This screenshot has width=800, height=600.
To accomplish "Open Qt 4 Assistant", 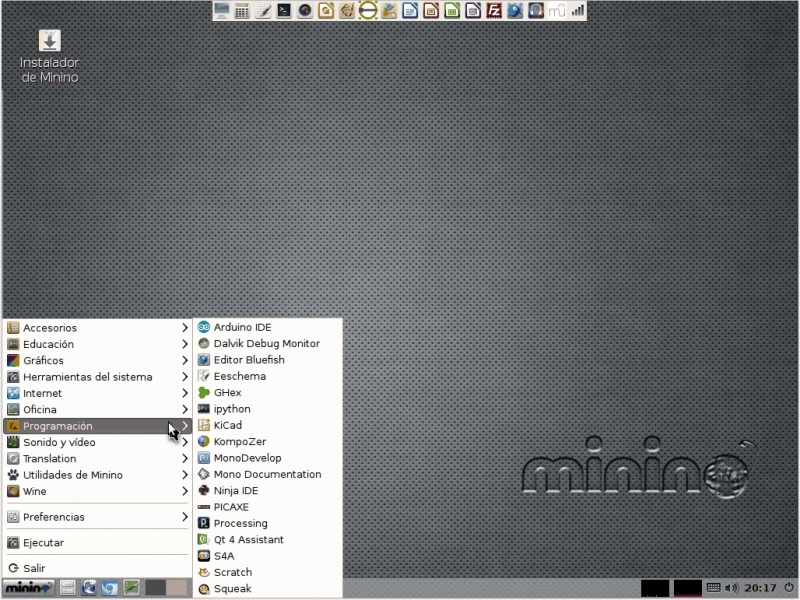I will point(268,539).
